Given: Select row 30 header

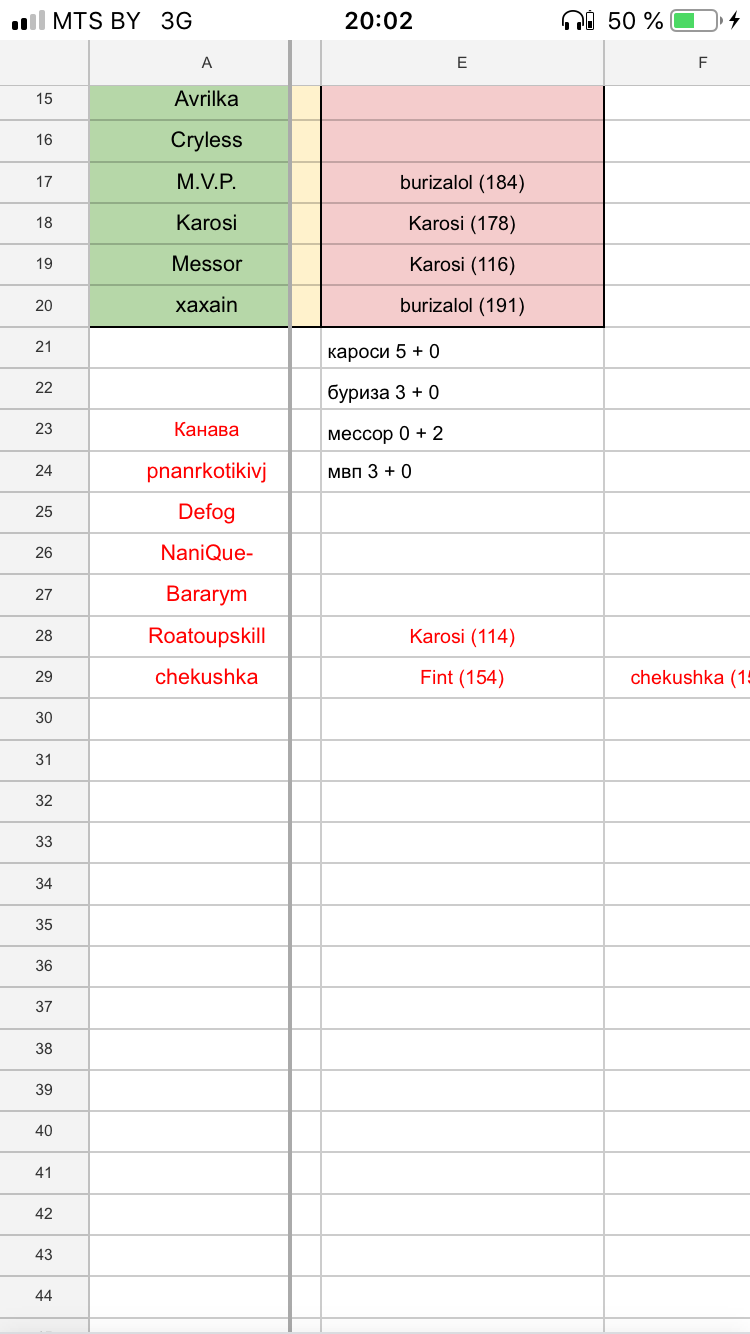Looking at the screenshot, I should (44, 717).
